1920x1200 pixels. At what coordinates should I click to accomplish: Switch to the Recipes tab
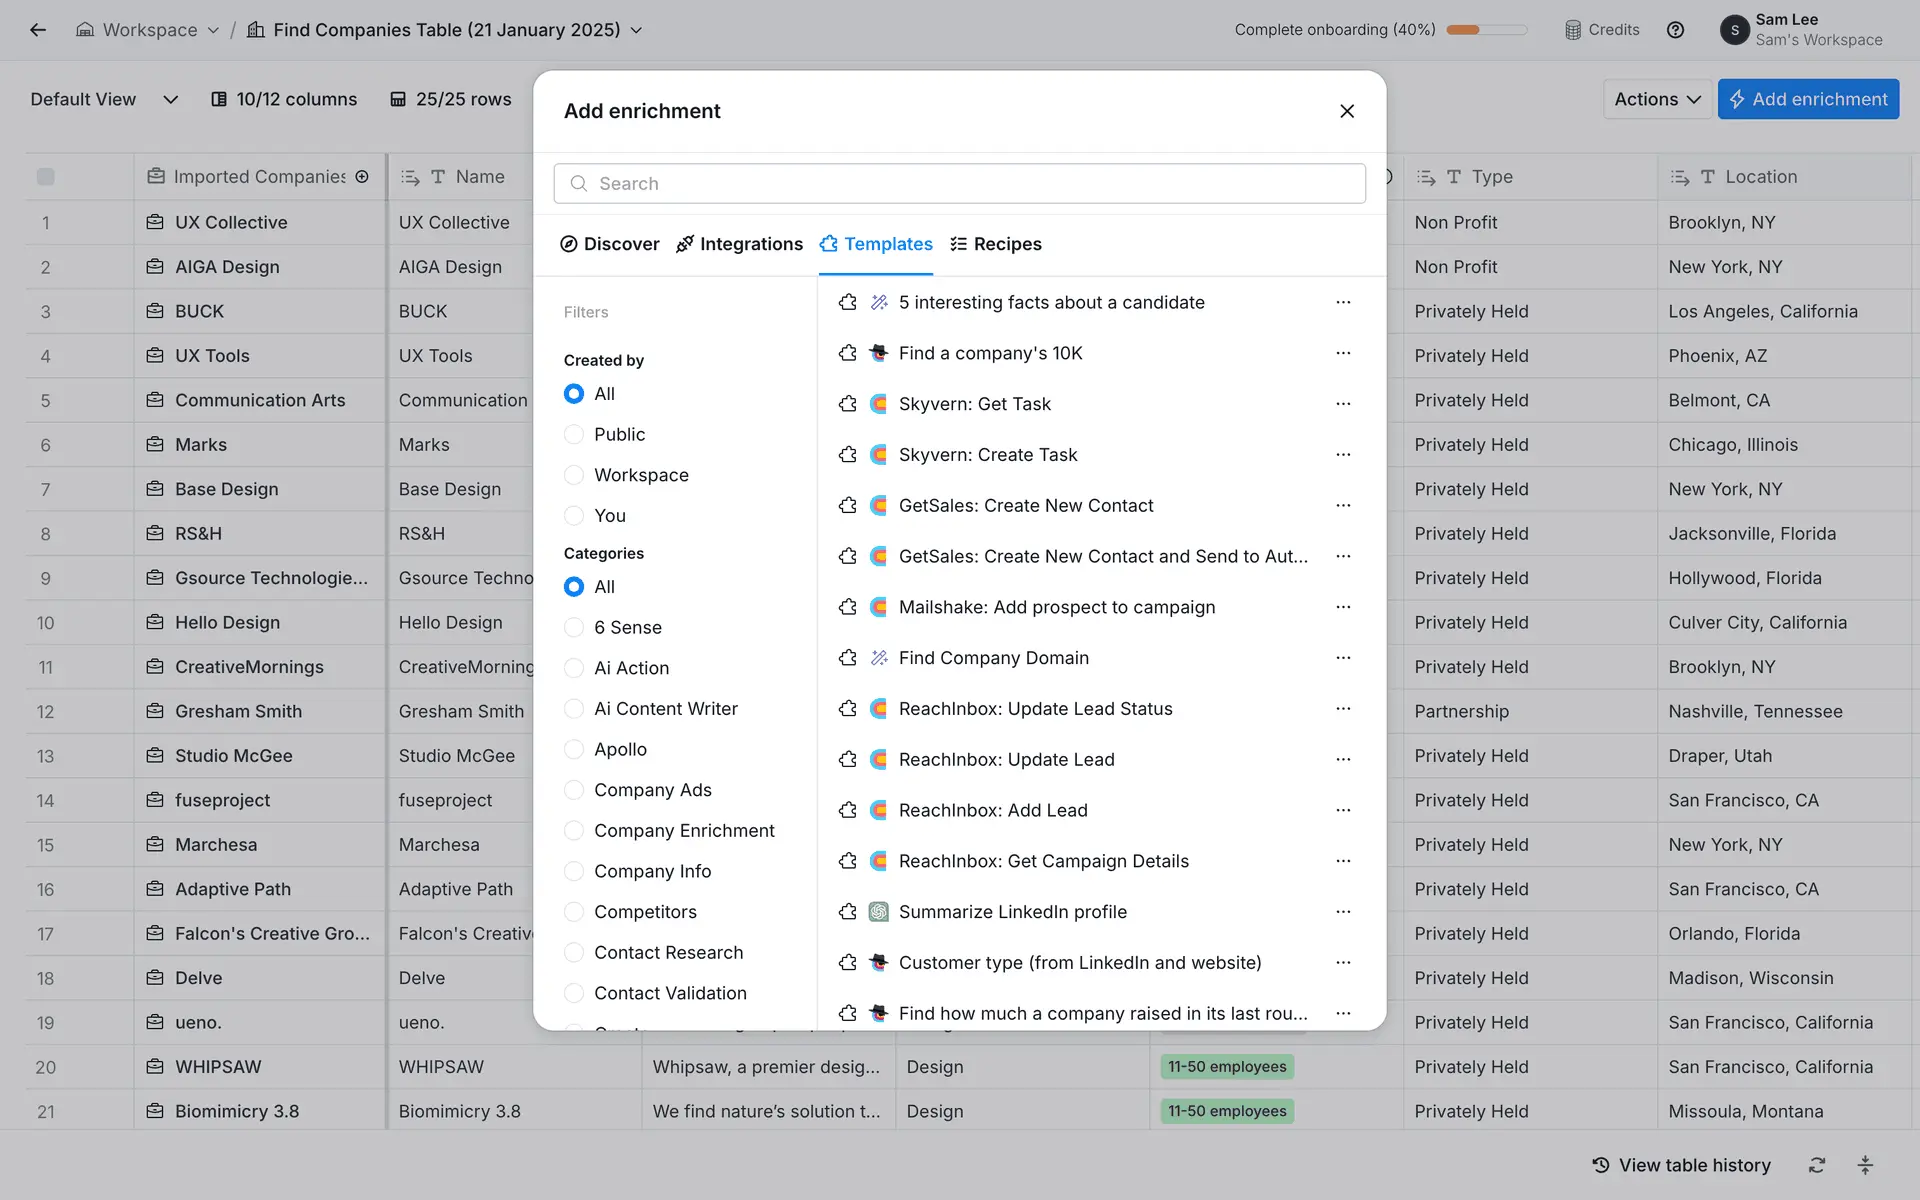[x=996, y=244]
